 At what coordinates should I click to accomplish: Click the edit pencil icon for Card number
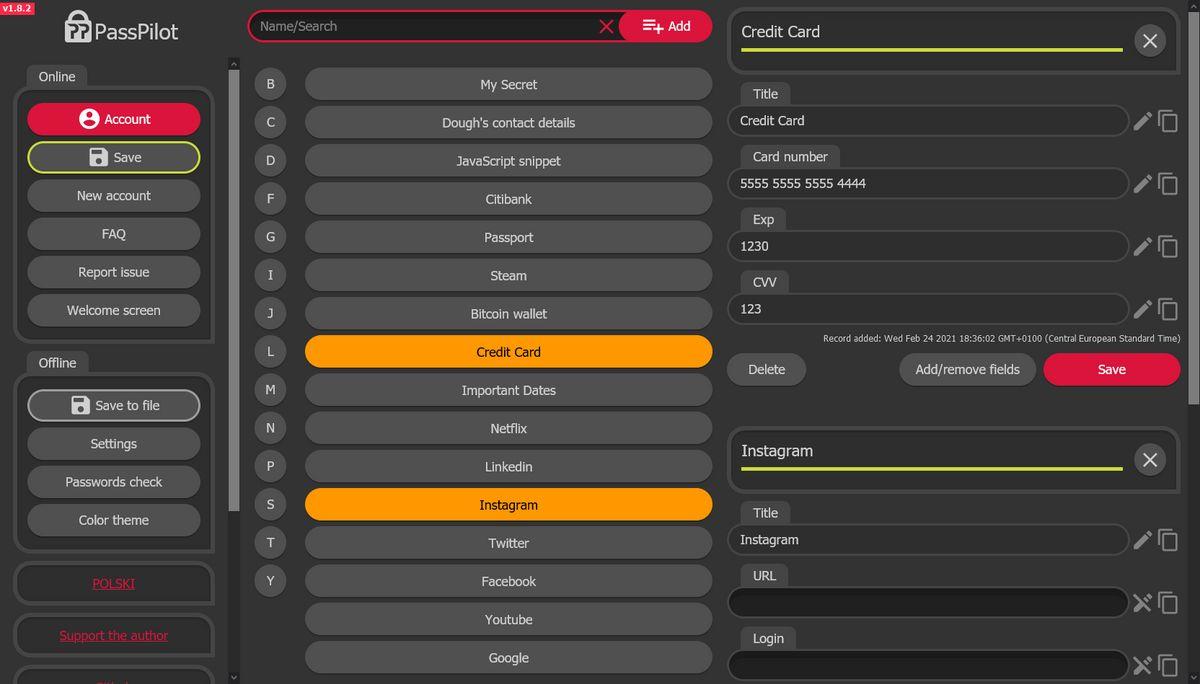click(x=1142, y=184)
